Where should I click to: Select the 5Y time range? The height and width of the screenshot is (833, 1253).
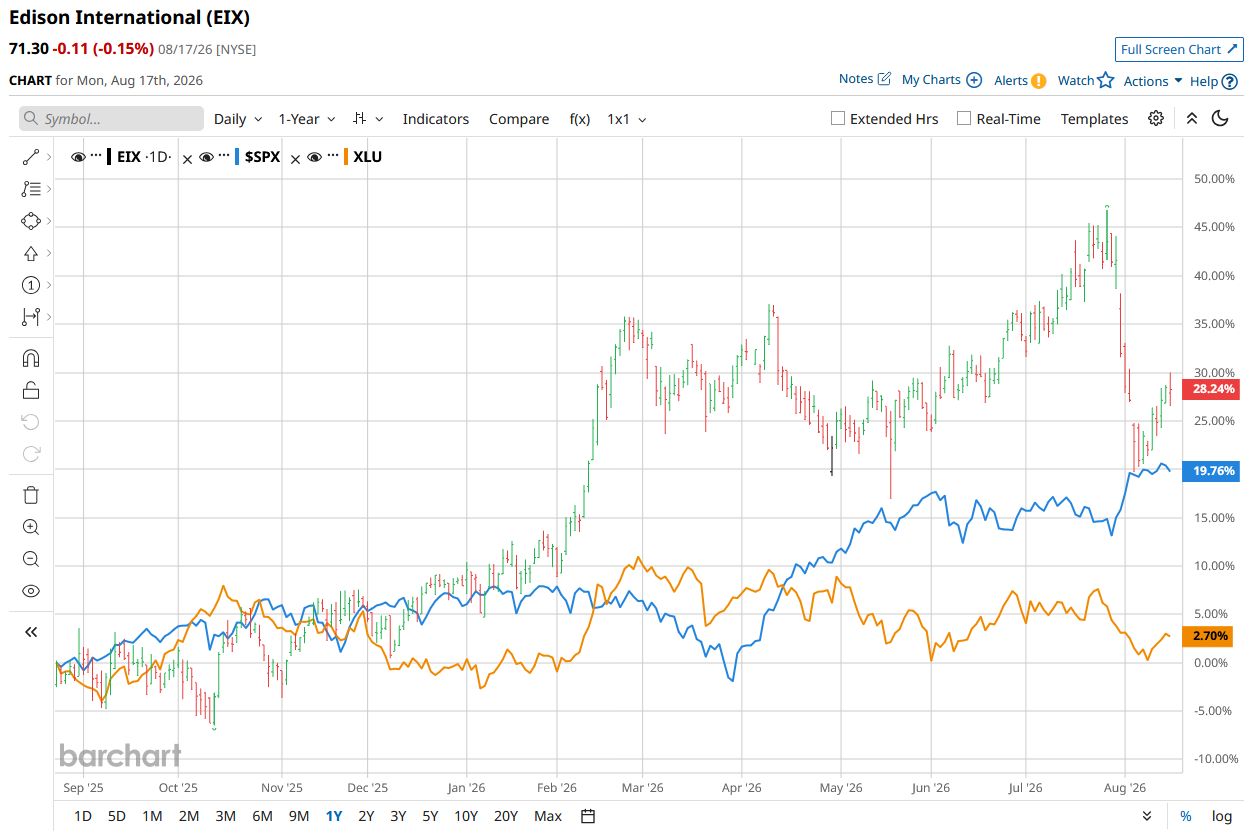[430, 816]
